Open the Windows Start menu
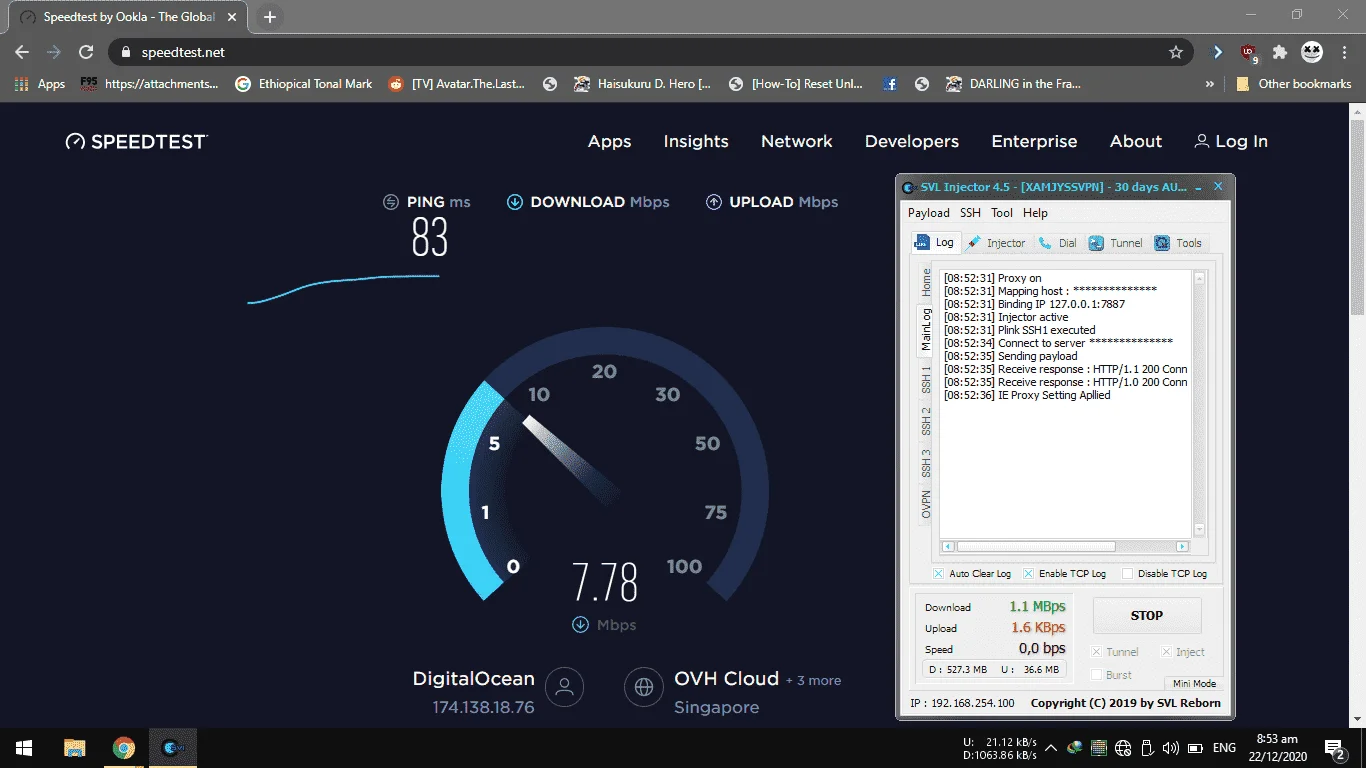1366x768 pixels. point(24,748)
